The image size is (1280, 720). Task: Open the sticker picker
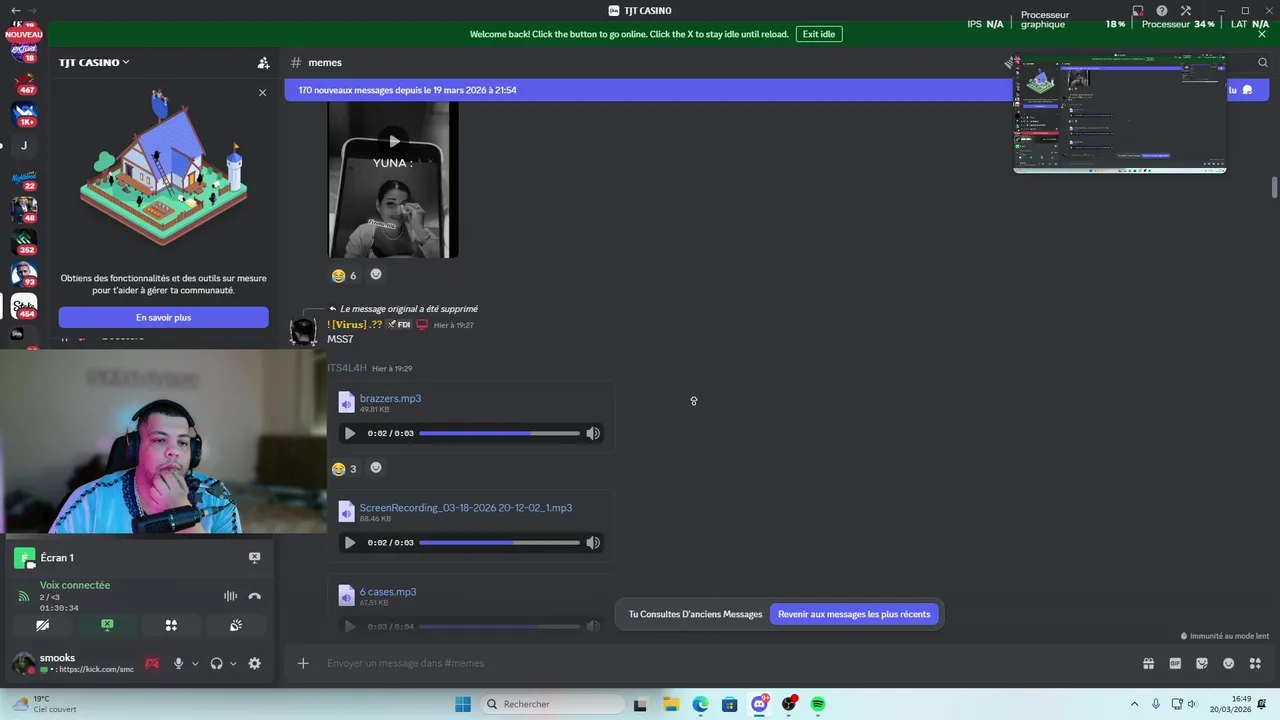[1202, 663]
